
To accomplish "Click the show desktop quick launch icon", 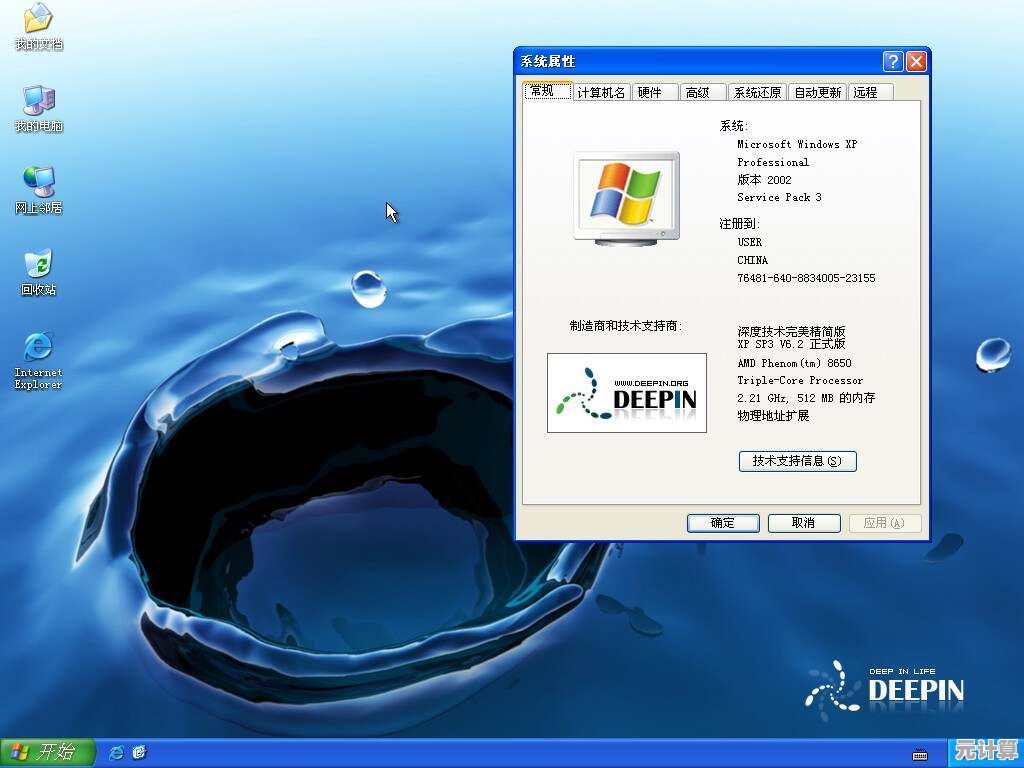I will [x=140, y=752].
